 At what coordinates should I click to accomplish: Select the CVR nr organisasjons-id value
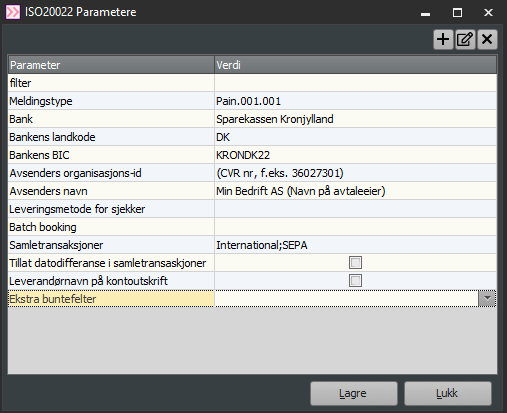pyautogui.click(x=355, y=173)
